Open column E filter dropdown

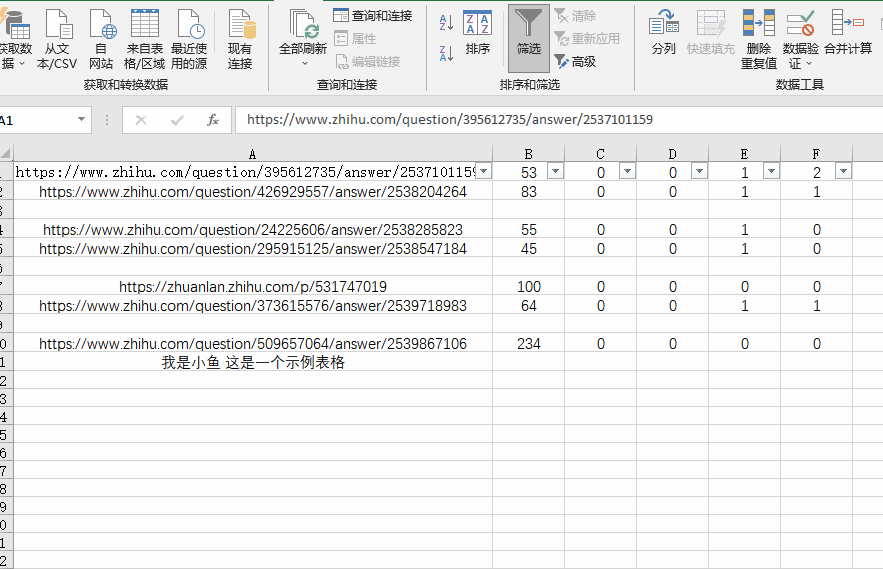[x=771, y=171]
